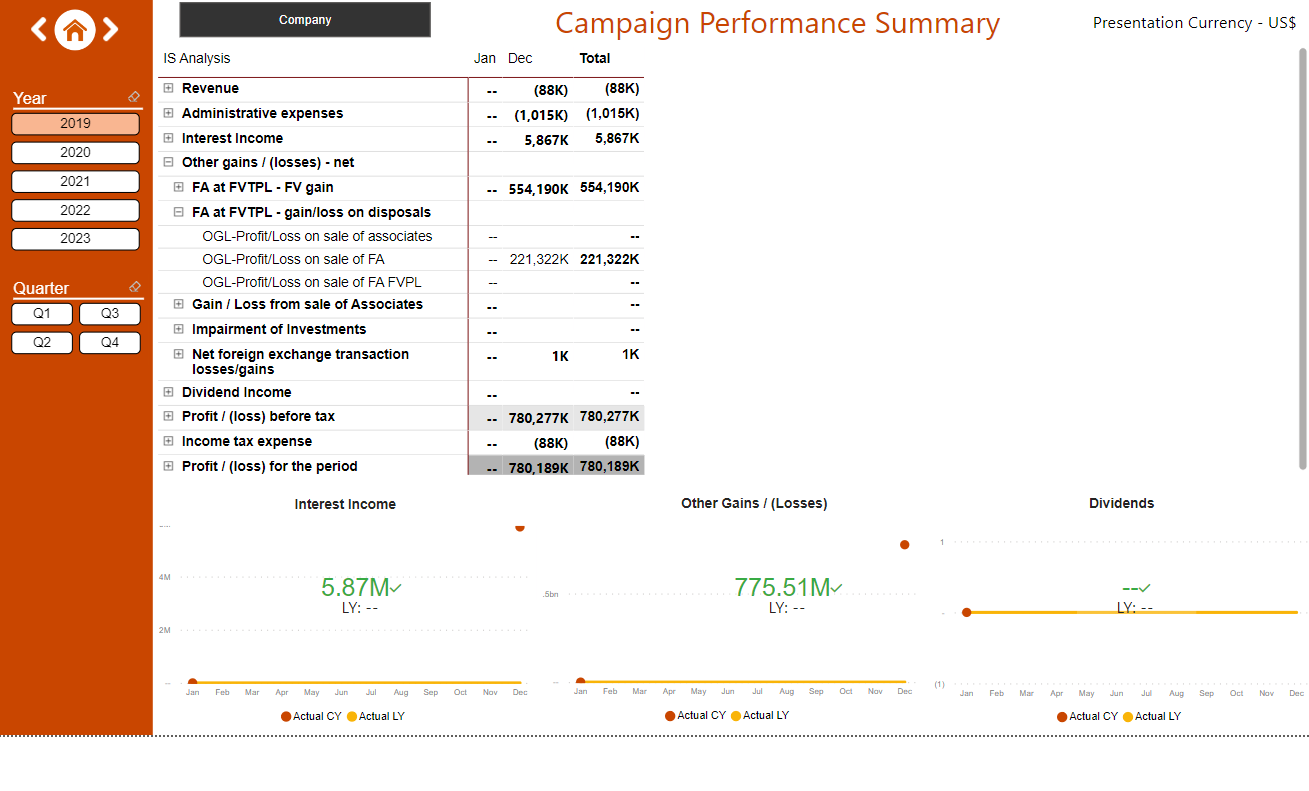Collapse Other gains / (losses) - net row
Image resolution: width=1309 pixels, height=791 pixels.
coord(169,162)
